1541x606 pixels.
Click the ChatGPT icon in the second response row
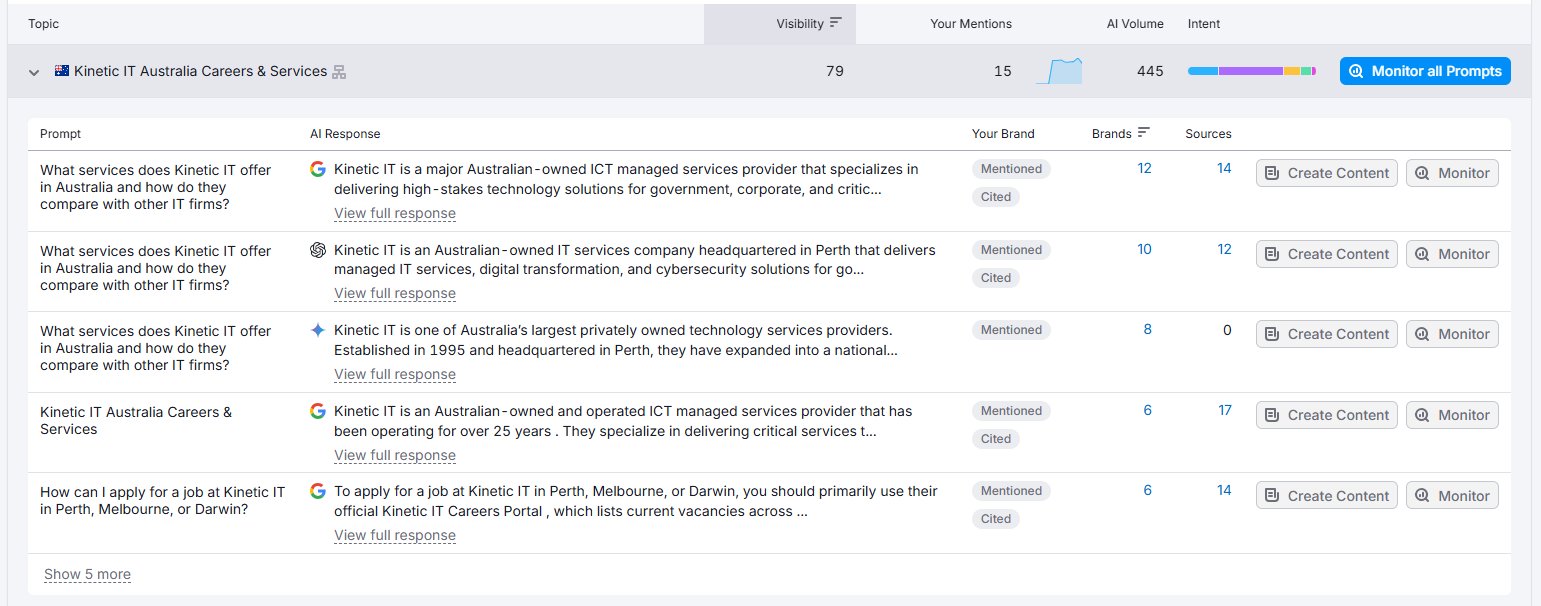(318, 250)
